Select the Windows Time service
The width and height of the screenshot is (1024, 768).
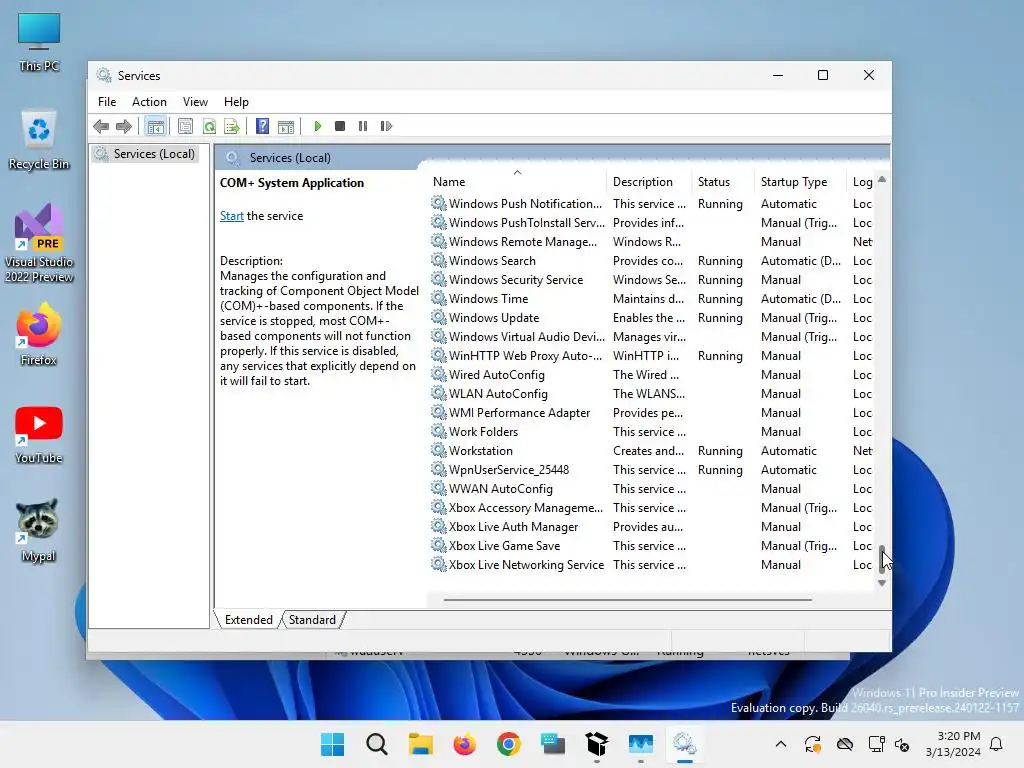tap(652, 298)
